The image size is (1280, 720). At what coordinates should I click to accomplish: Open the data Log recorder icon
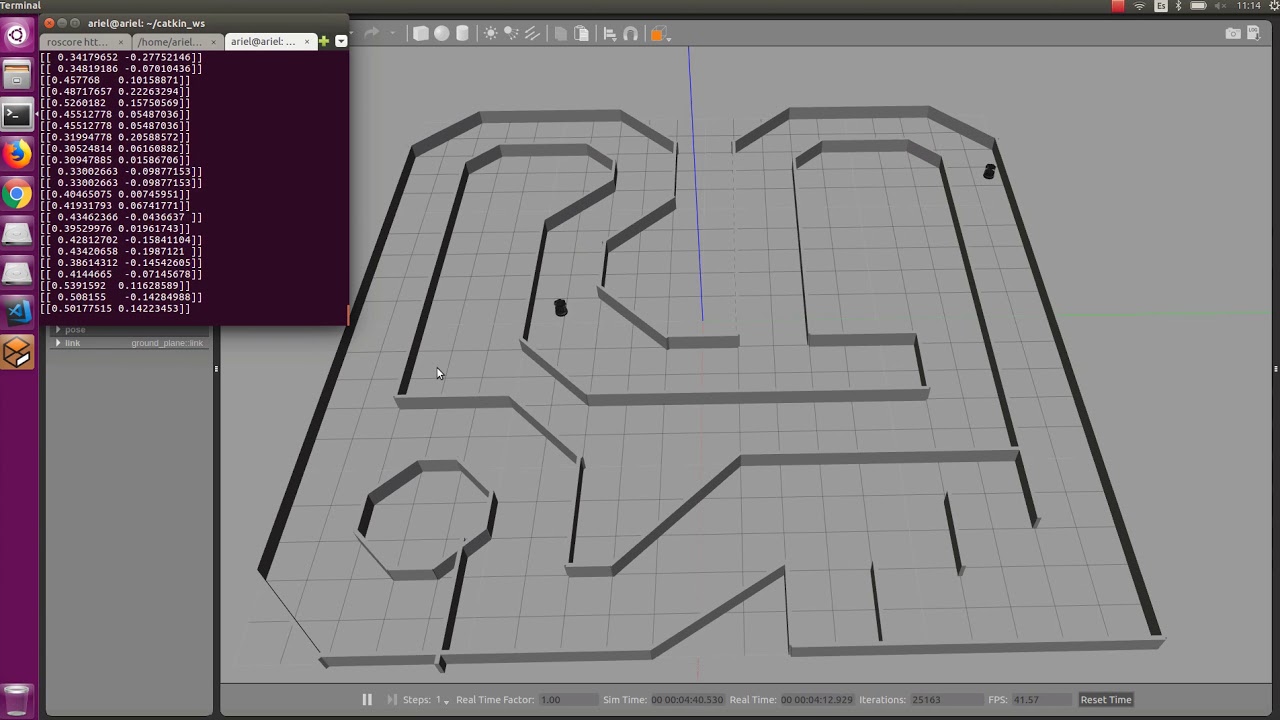(x=1255, y=33)
